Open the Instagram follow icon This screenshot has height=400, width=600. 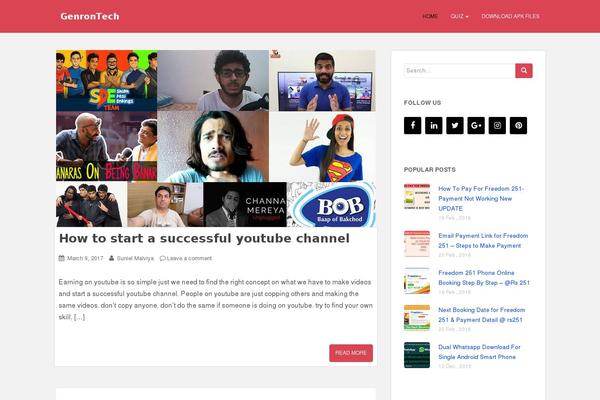click(497, 126)
